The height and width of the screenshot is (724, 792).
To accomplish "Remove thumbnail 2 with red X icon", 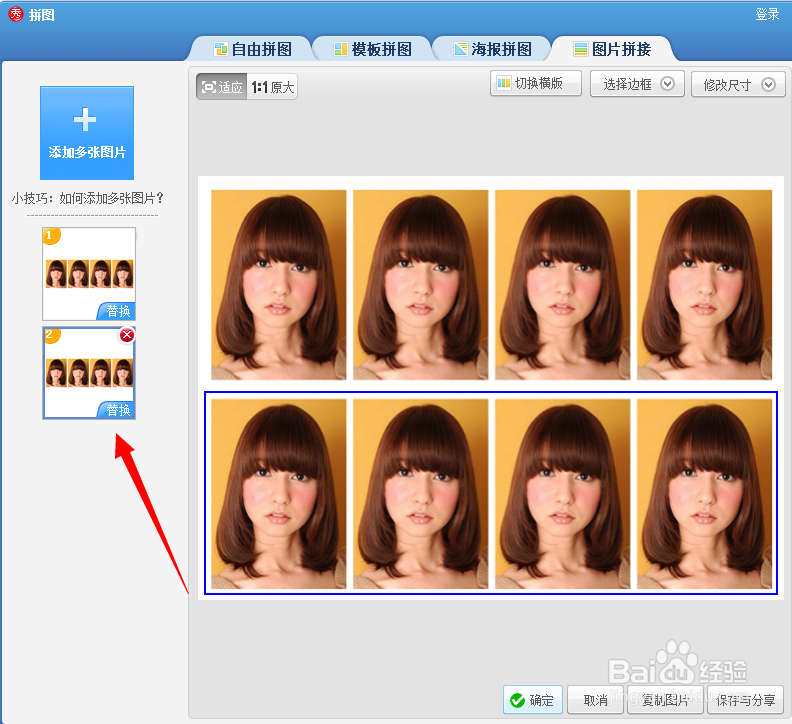I will (x=127, y=334).
